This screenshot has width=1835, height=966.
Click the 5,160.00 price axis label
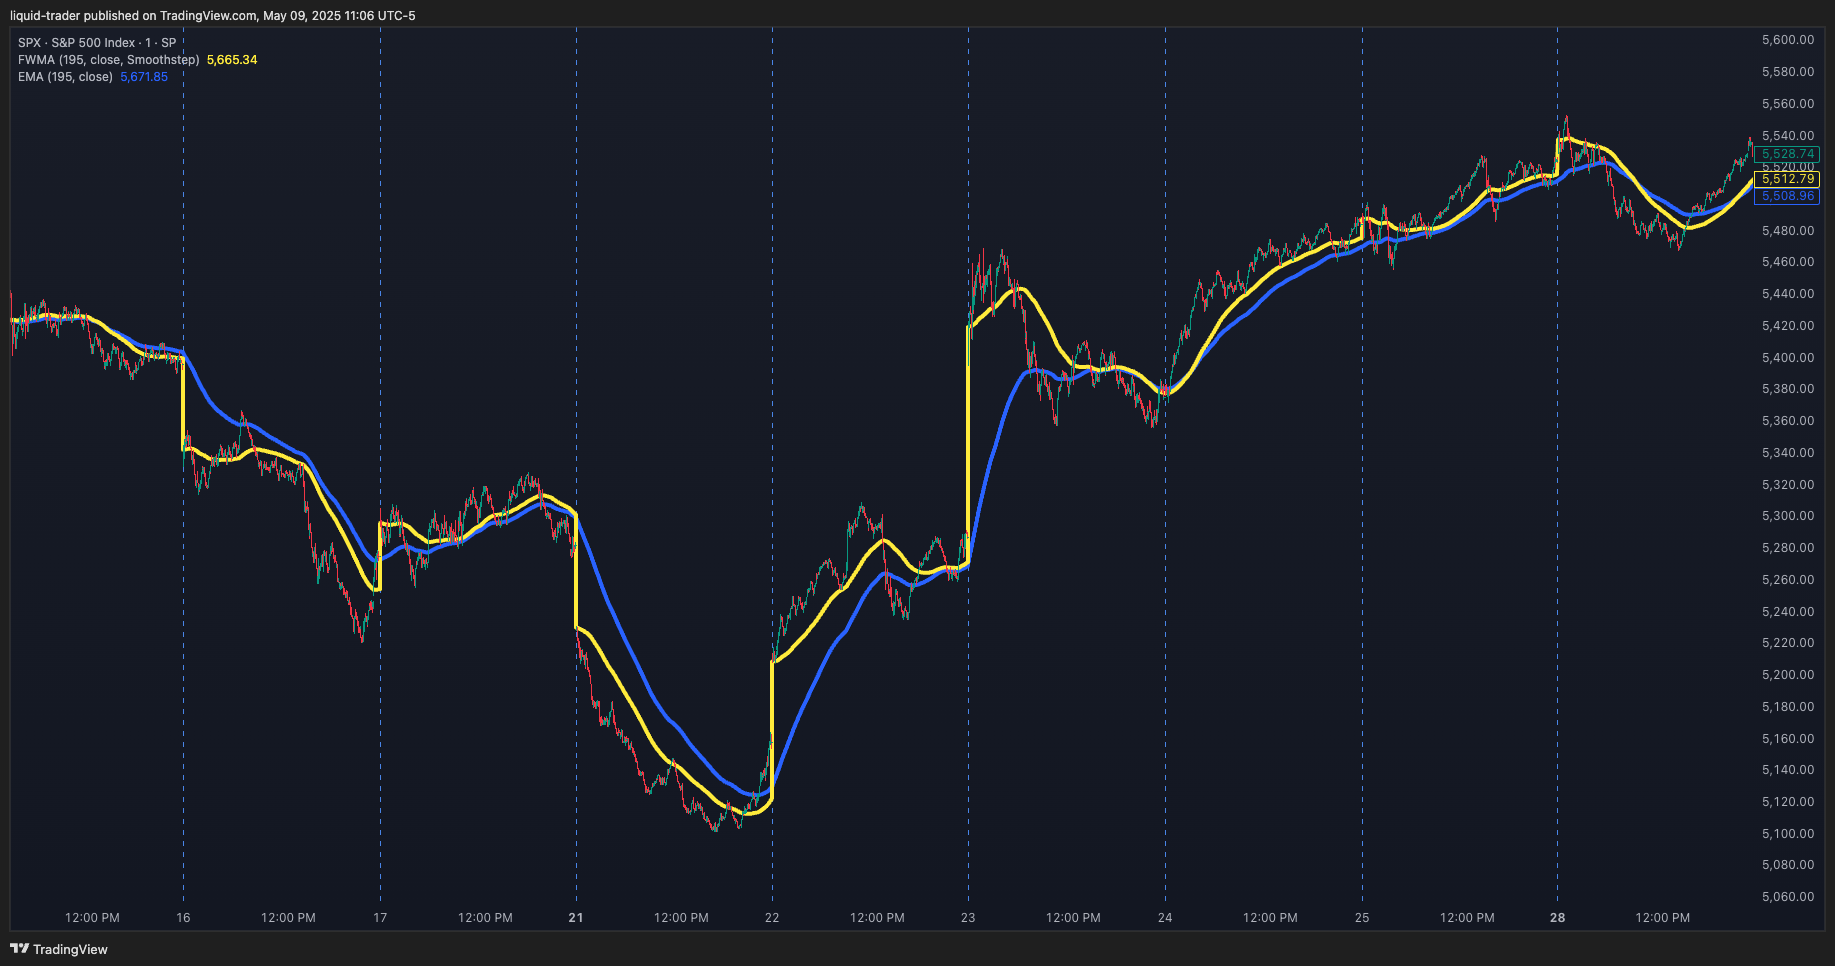tap(1788, 738)
